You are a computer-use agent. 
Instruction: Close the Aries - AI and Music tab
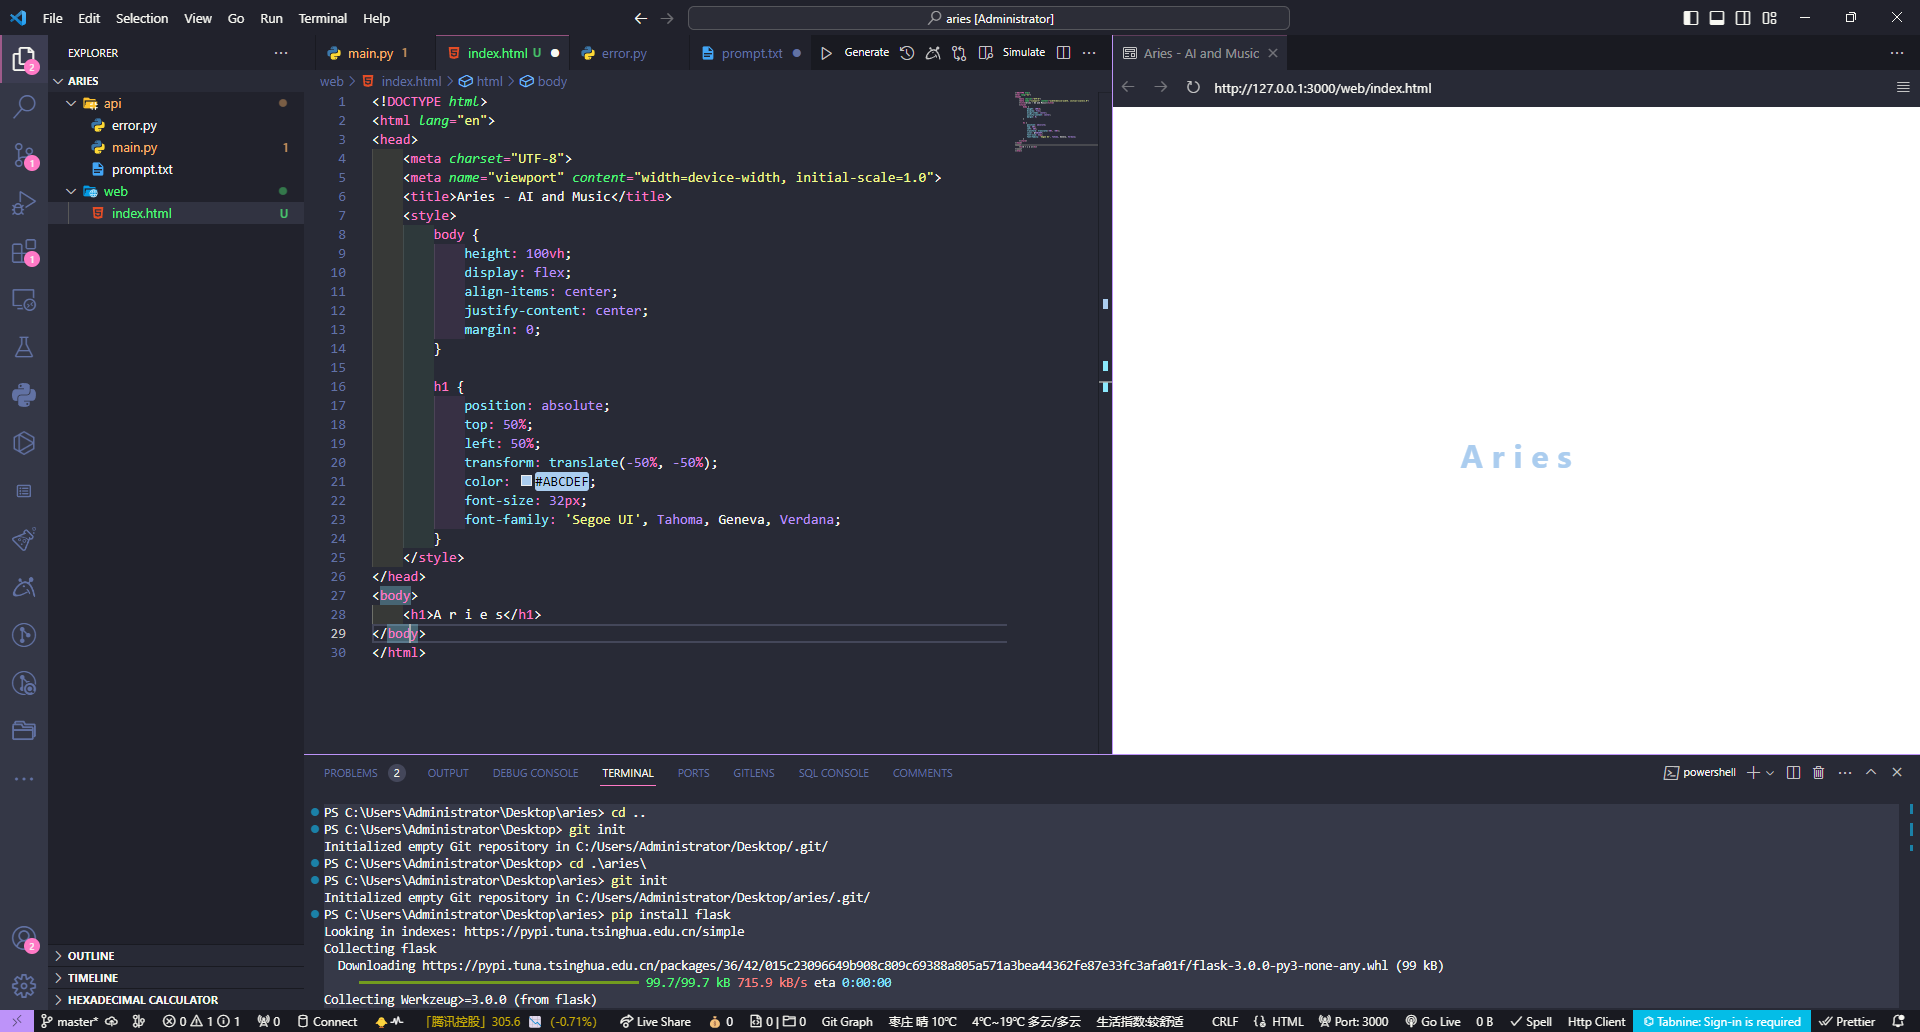[x=1273, y=53]
